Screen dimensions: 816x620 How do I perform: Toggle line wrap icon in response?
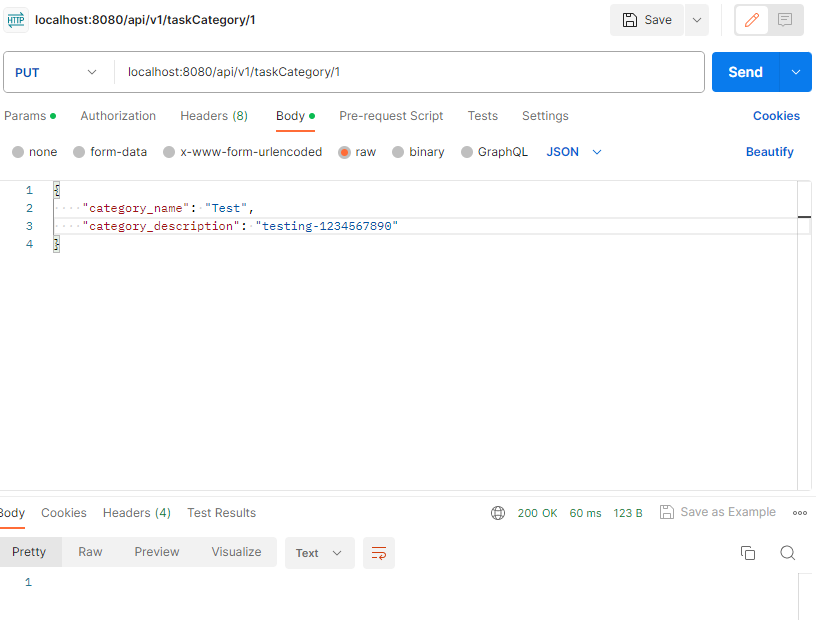pyautogui.click(x=379, y=553)
